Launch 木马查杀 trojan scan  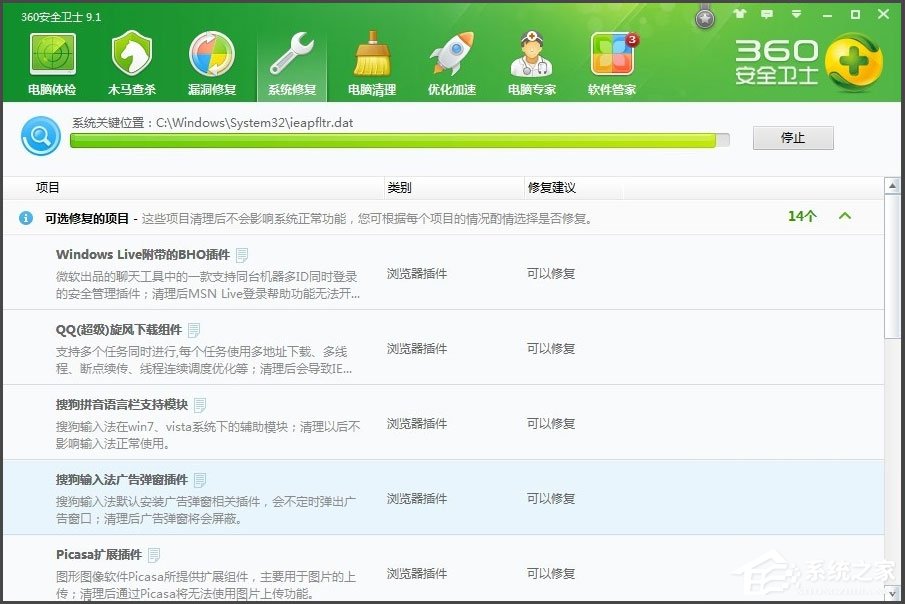(x=131, y=60)
